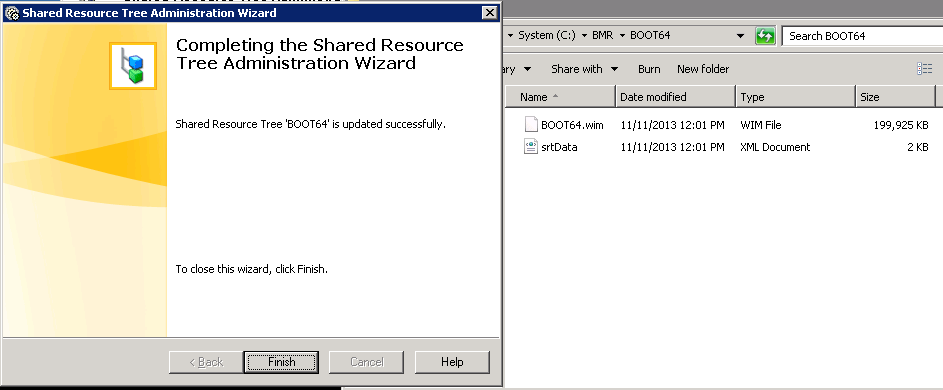Select the BOOT64.wim file icon
This screenshot has height=390, width=943.
(x=530, y=125)
